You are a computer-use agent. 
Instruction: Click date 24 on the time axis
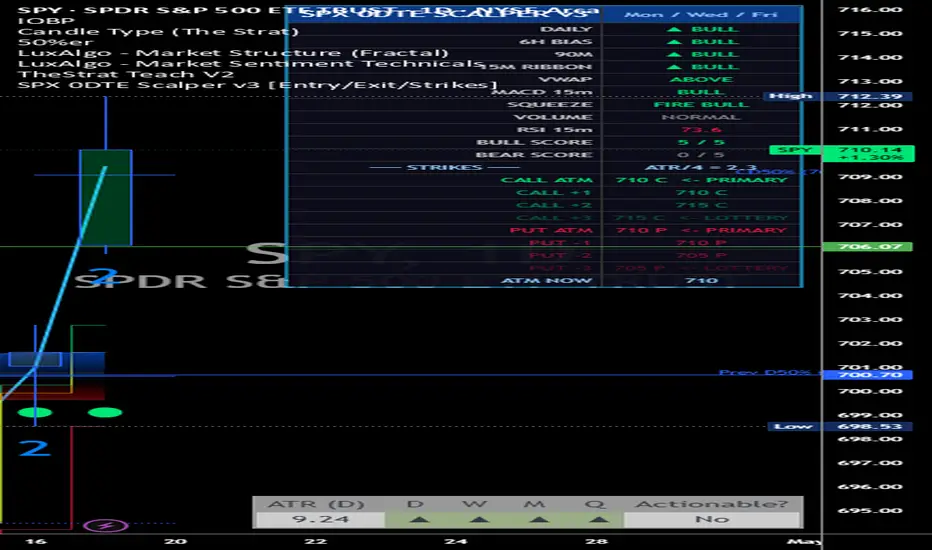click(456, 541)
